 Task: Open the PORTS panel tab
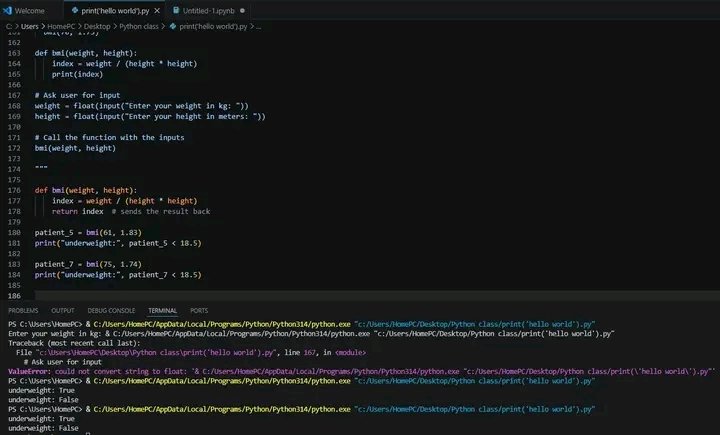(199, 311)
